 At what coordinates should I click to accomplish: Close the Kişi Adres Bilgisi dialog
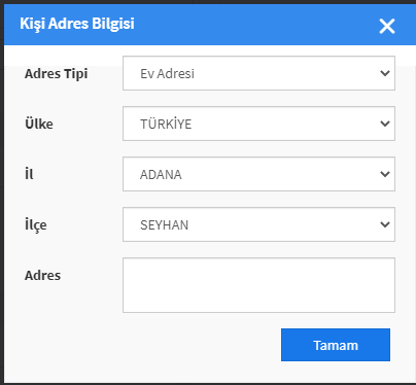pos(387,26)
